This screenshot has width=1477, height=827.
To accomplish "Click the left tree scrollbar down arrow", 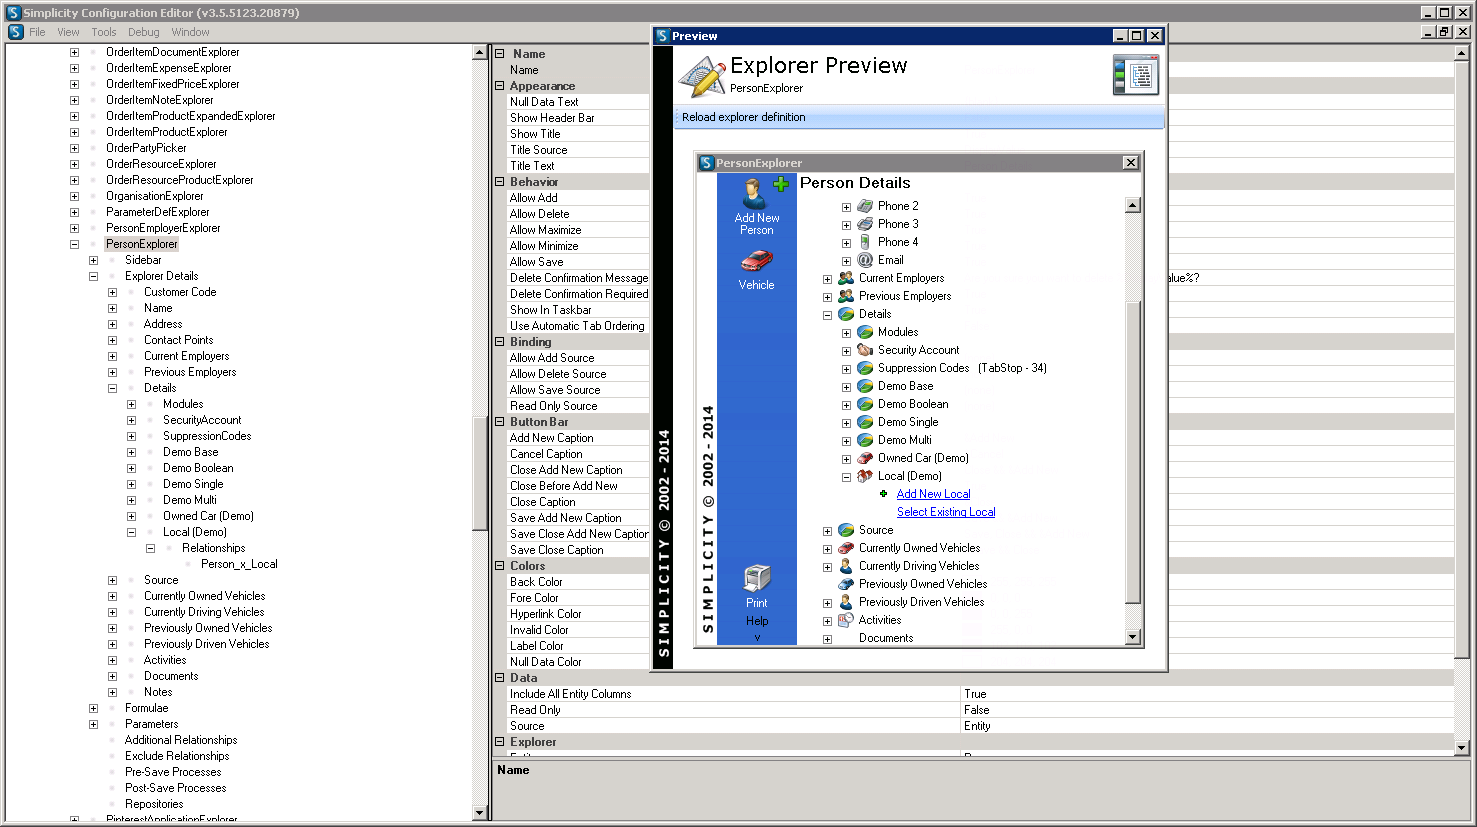I will (480, 813).
